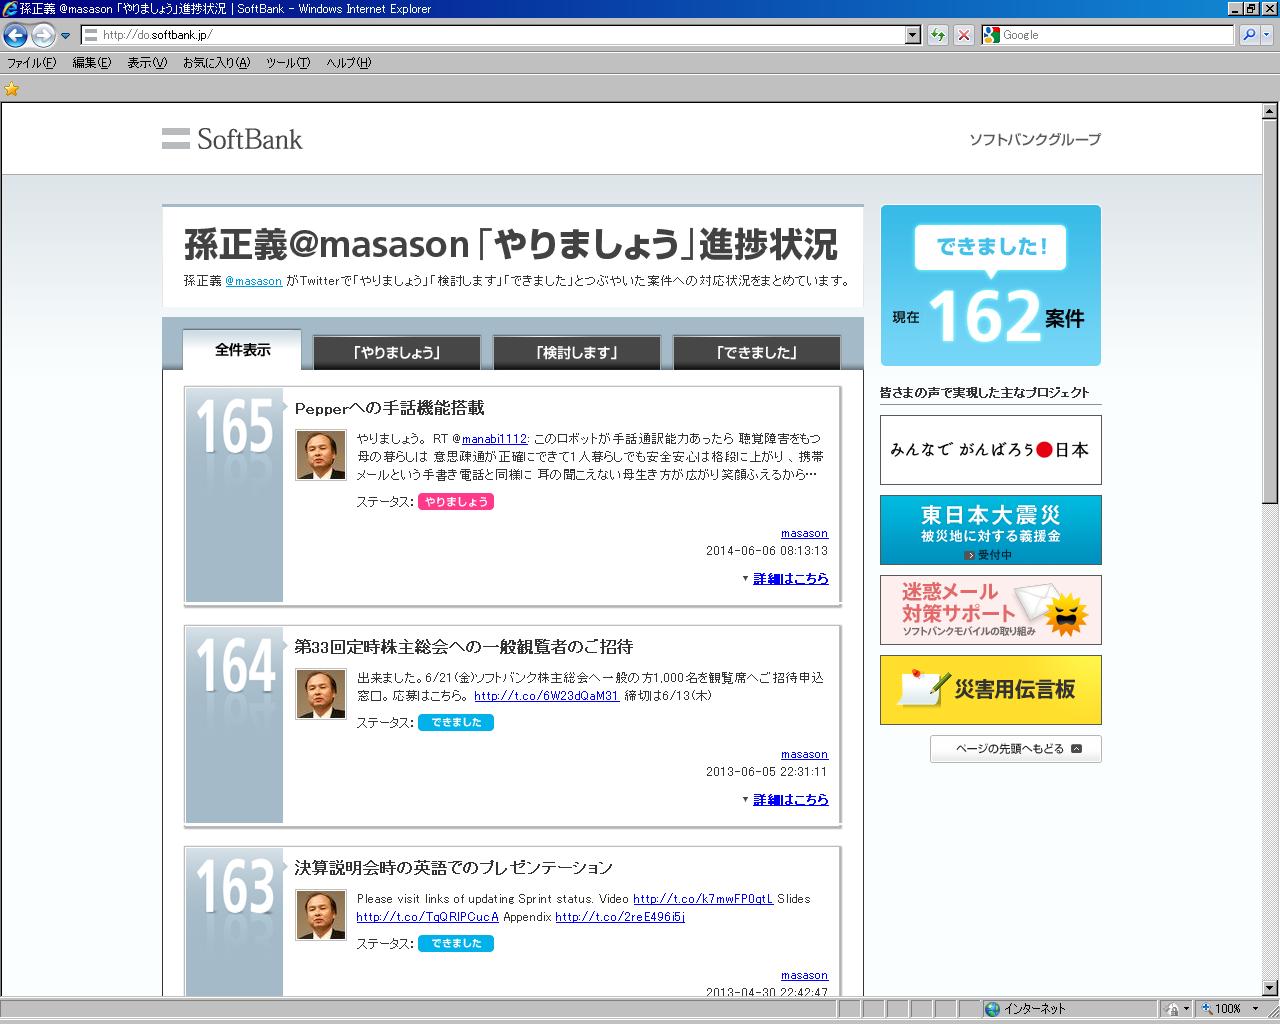This screenshot has width=1280, height=1024.
Task: Open link http://t.co/6W23dQaM31
Action: 546,696
